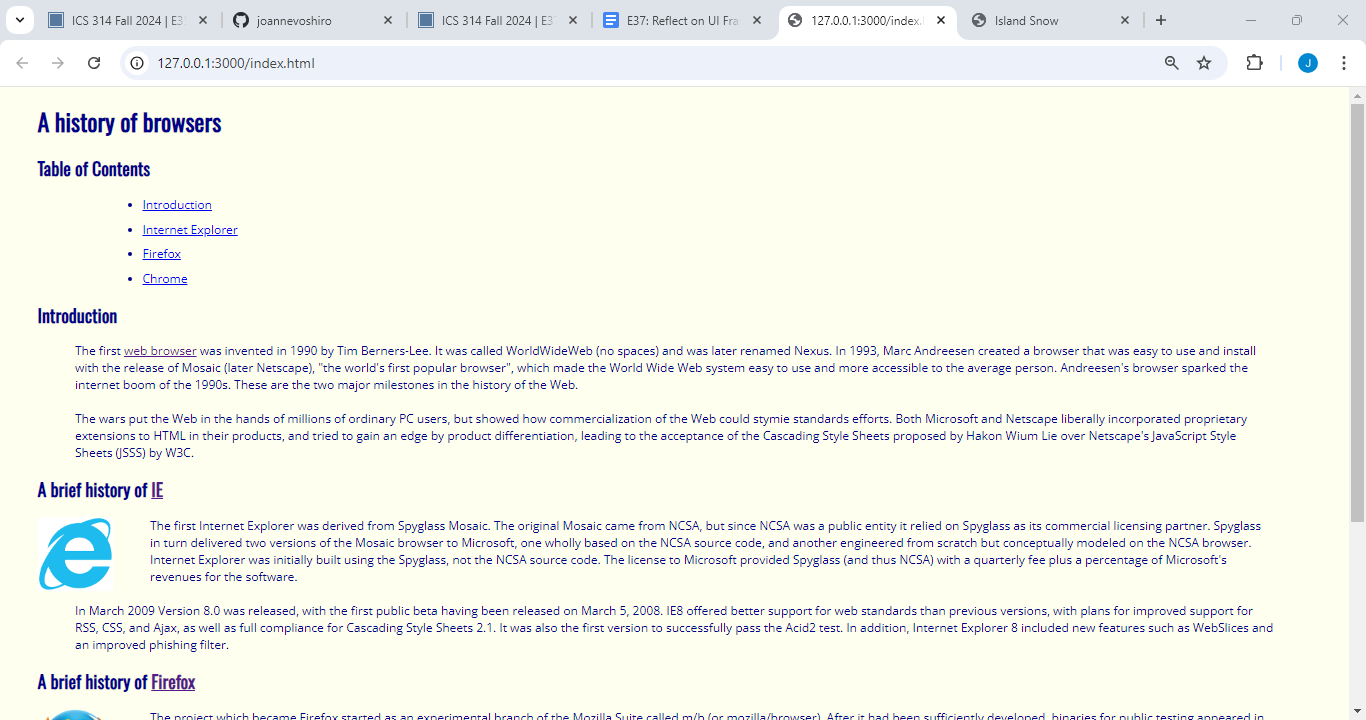This screenshot has height=720, width=1366.
Task: Click the Internet Explorer logo image
Action: tap(76, 553)
